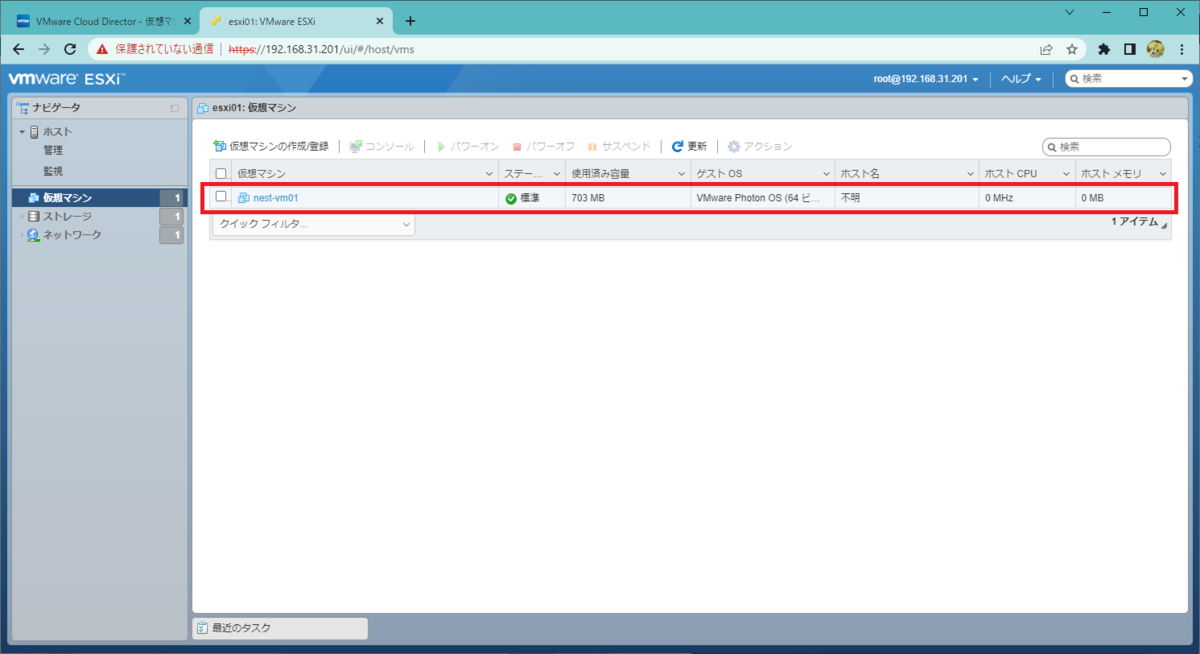The height and width of the screenshot is (654, 1200).
Task: Open the Chrome three-dot menu
Action: coord(1182,48)
